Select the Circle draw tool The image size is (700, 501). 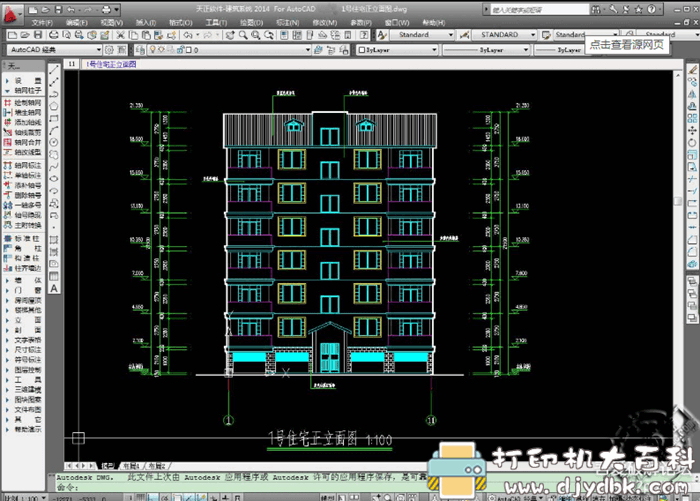[54, 142]
